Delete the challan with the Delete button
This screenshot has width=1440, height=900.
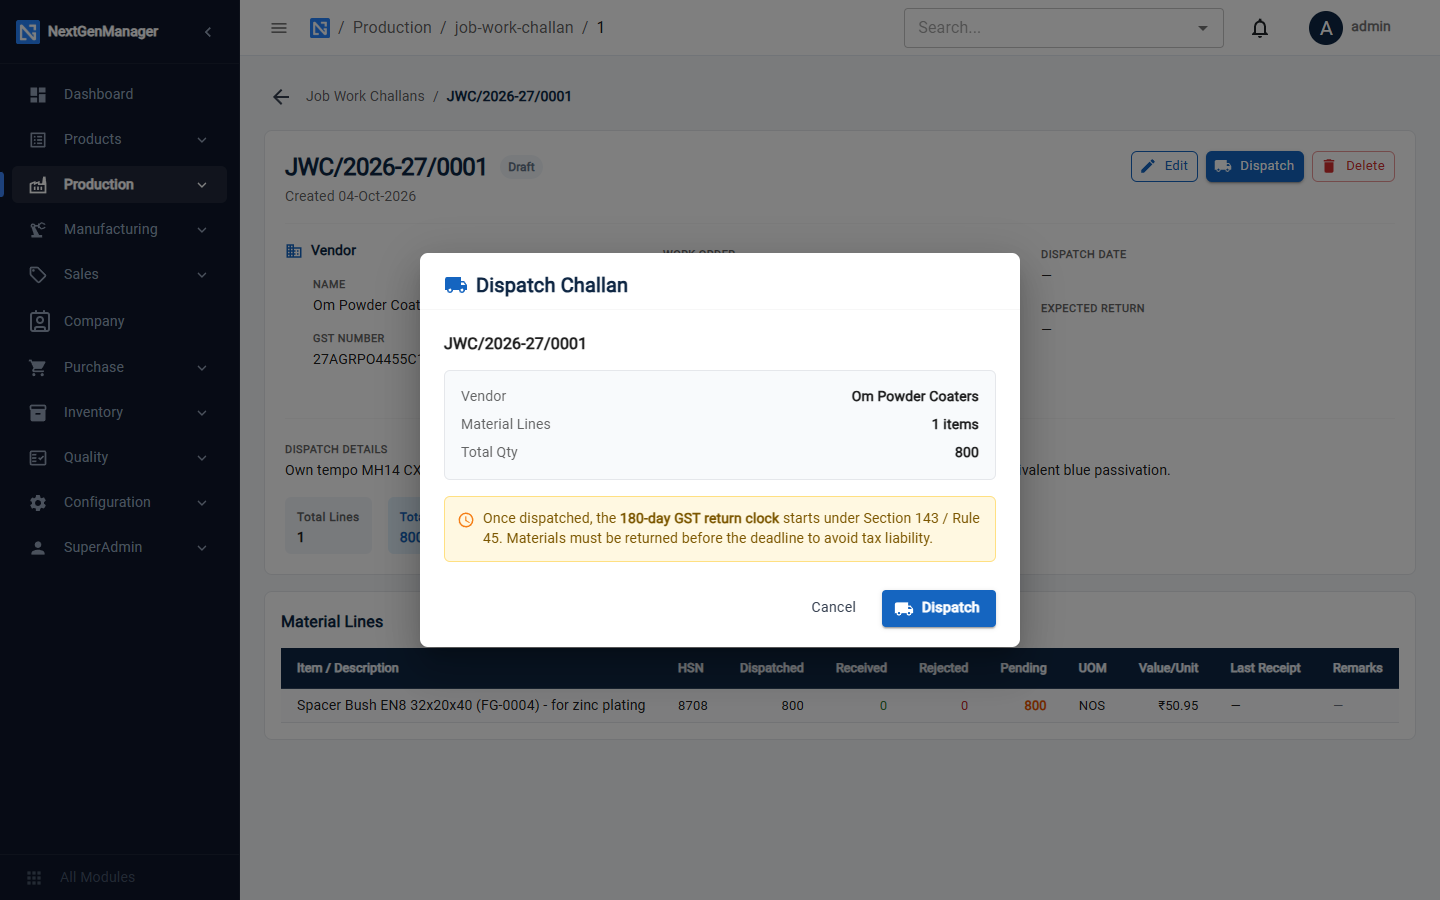1353,167
